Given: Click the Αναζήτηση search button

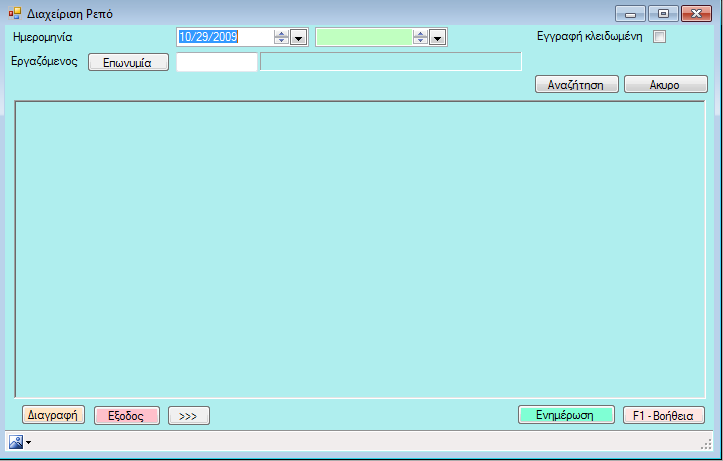Looking at the screenshot, I should [x=576, y=84].
